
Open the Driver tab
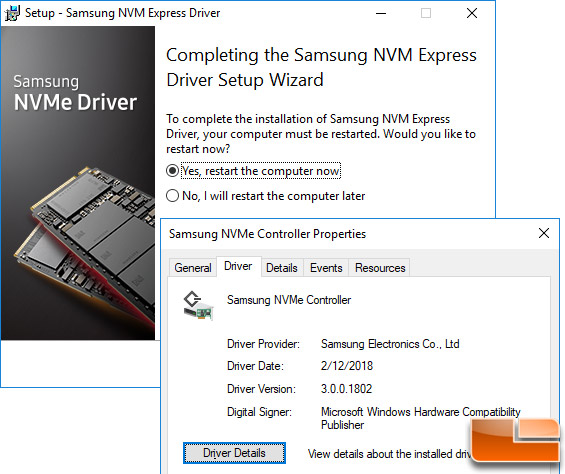click(x=238, y=266)
